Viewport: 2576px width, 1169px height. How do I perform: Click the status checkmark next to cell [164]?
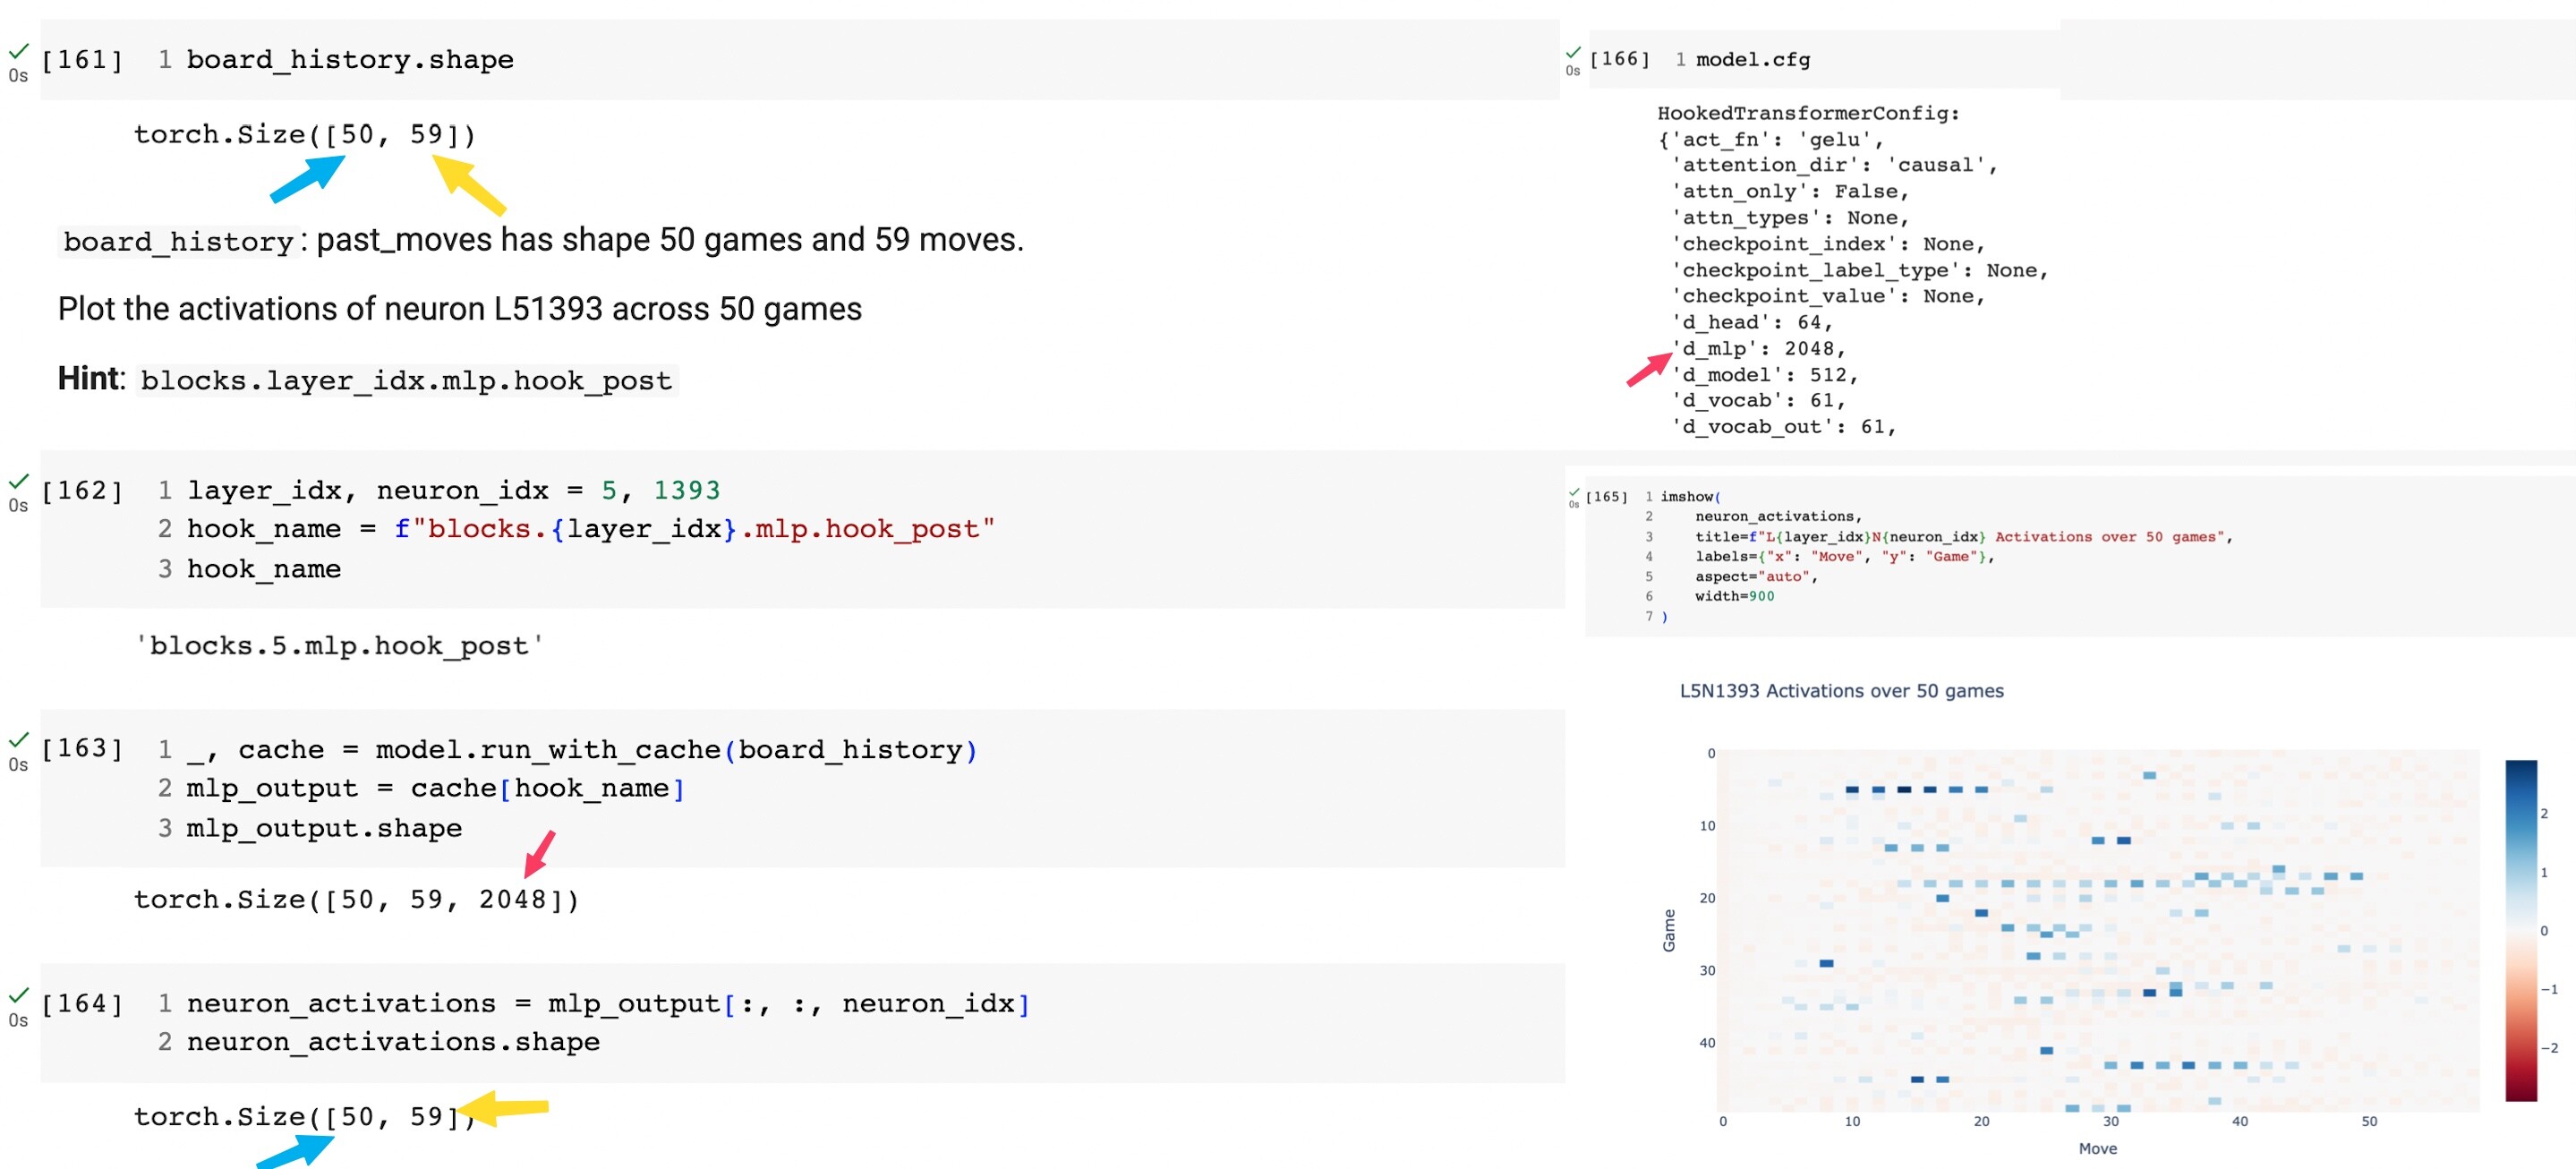point(18,995)
